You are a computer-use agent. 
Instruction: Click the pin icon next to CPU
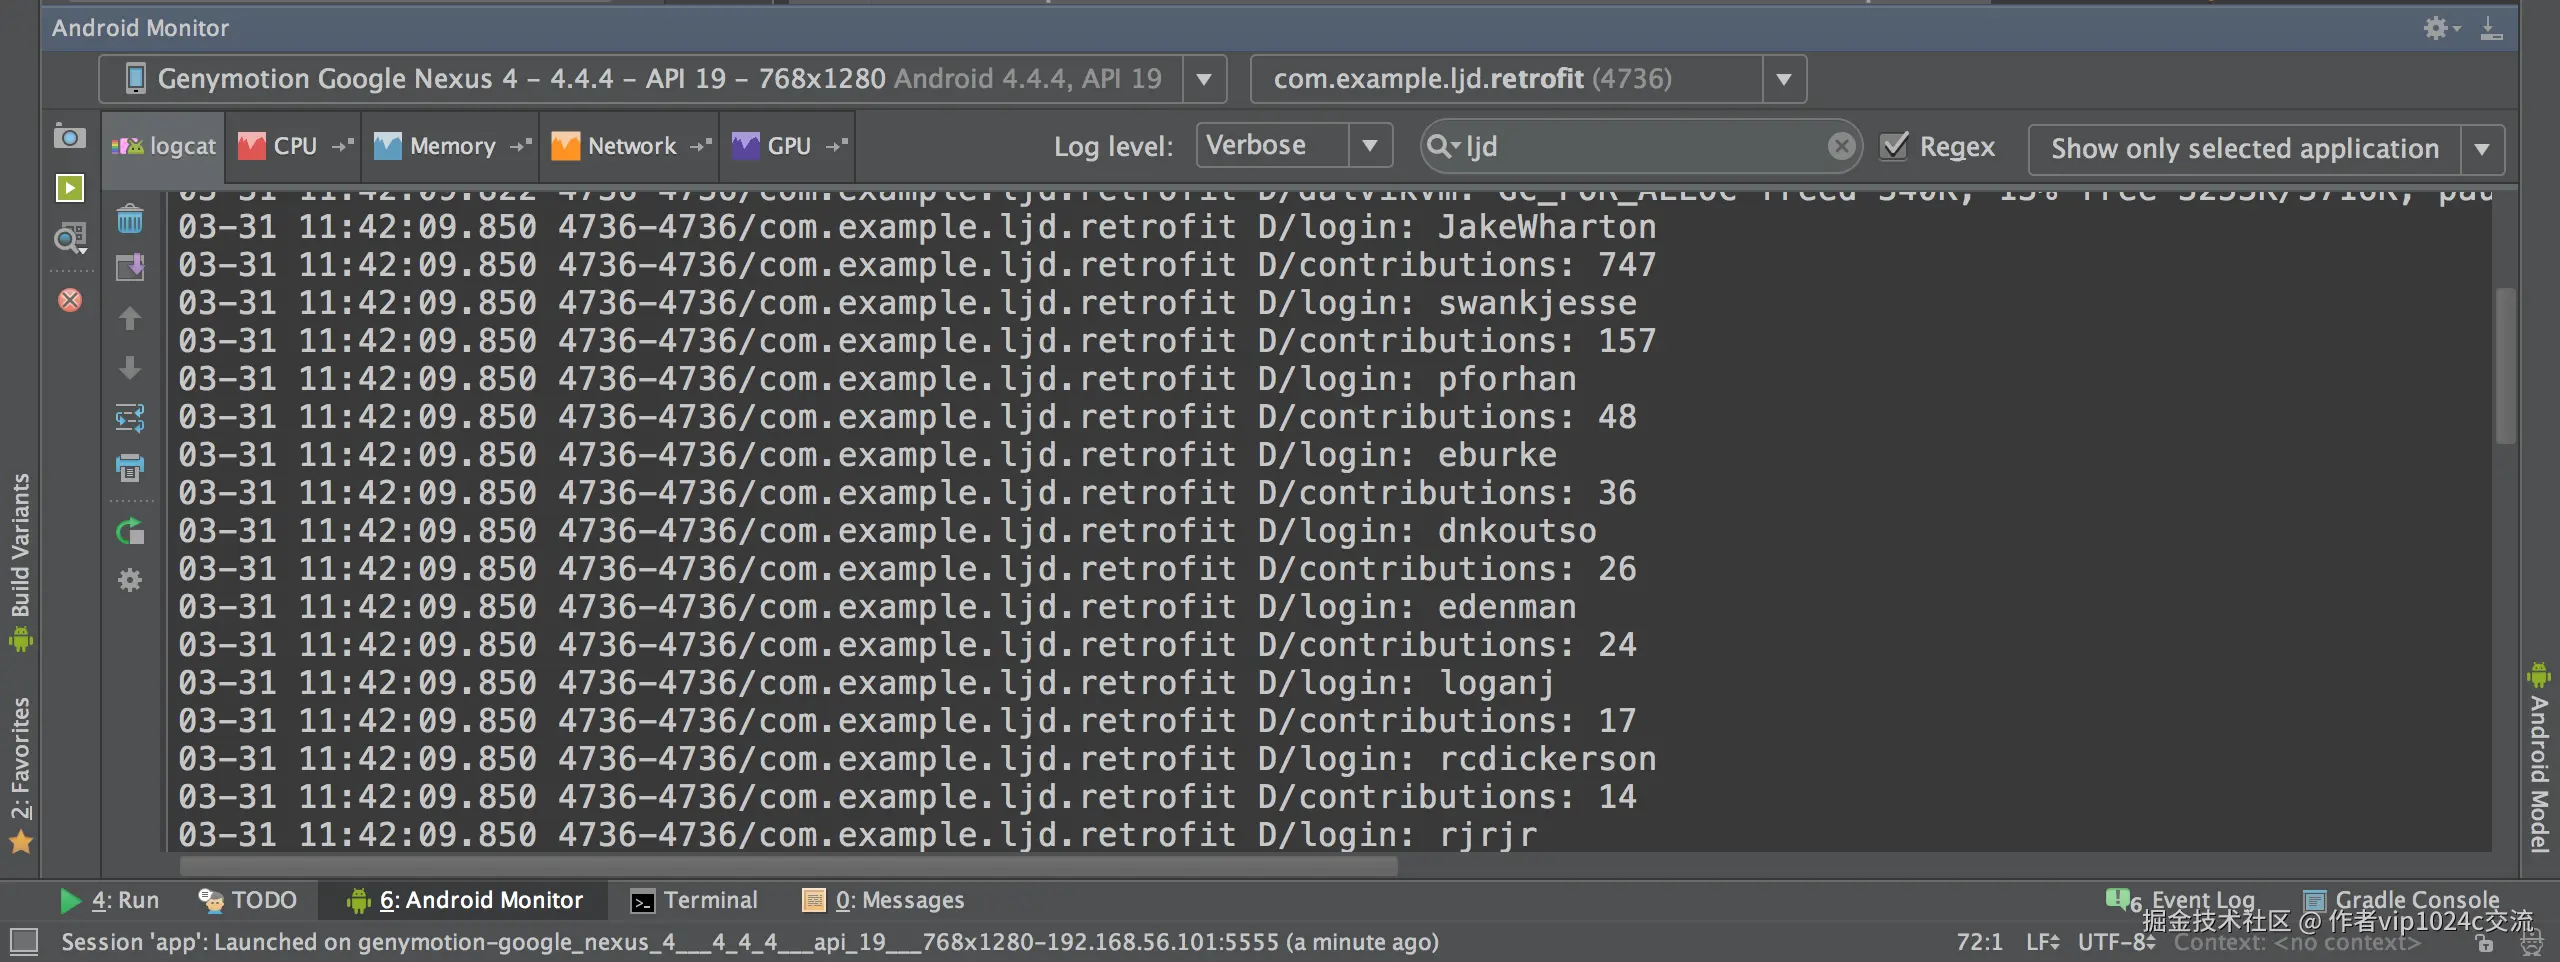(343, 146)
